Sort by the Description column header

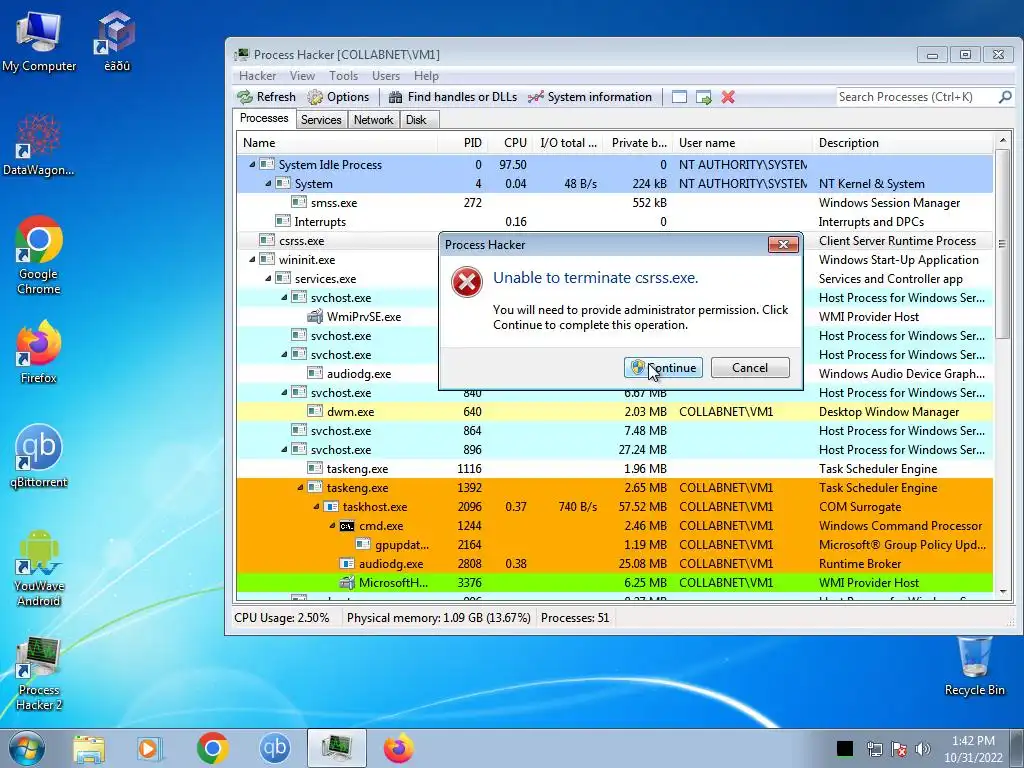point(903,142)
